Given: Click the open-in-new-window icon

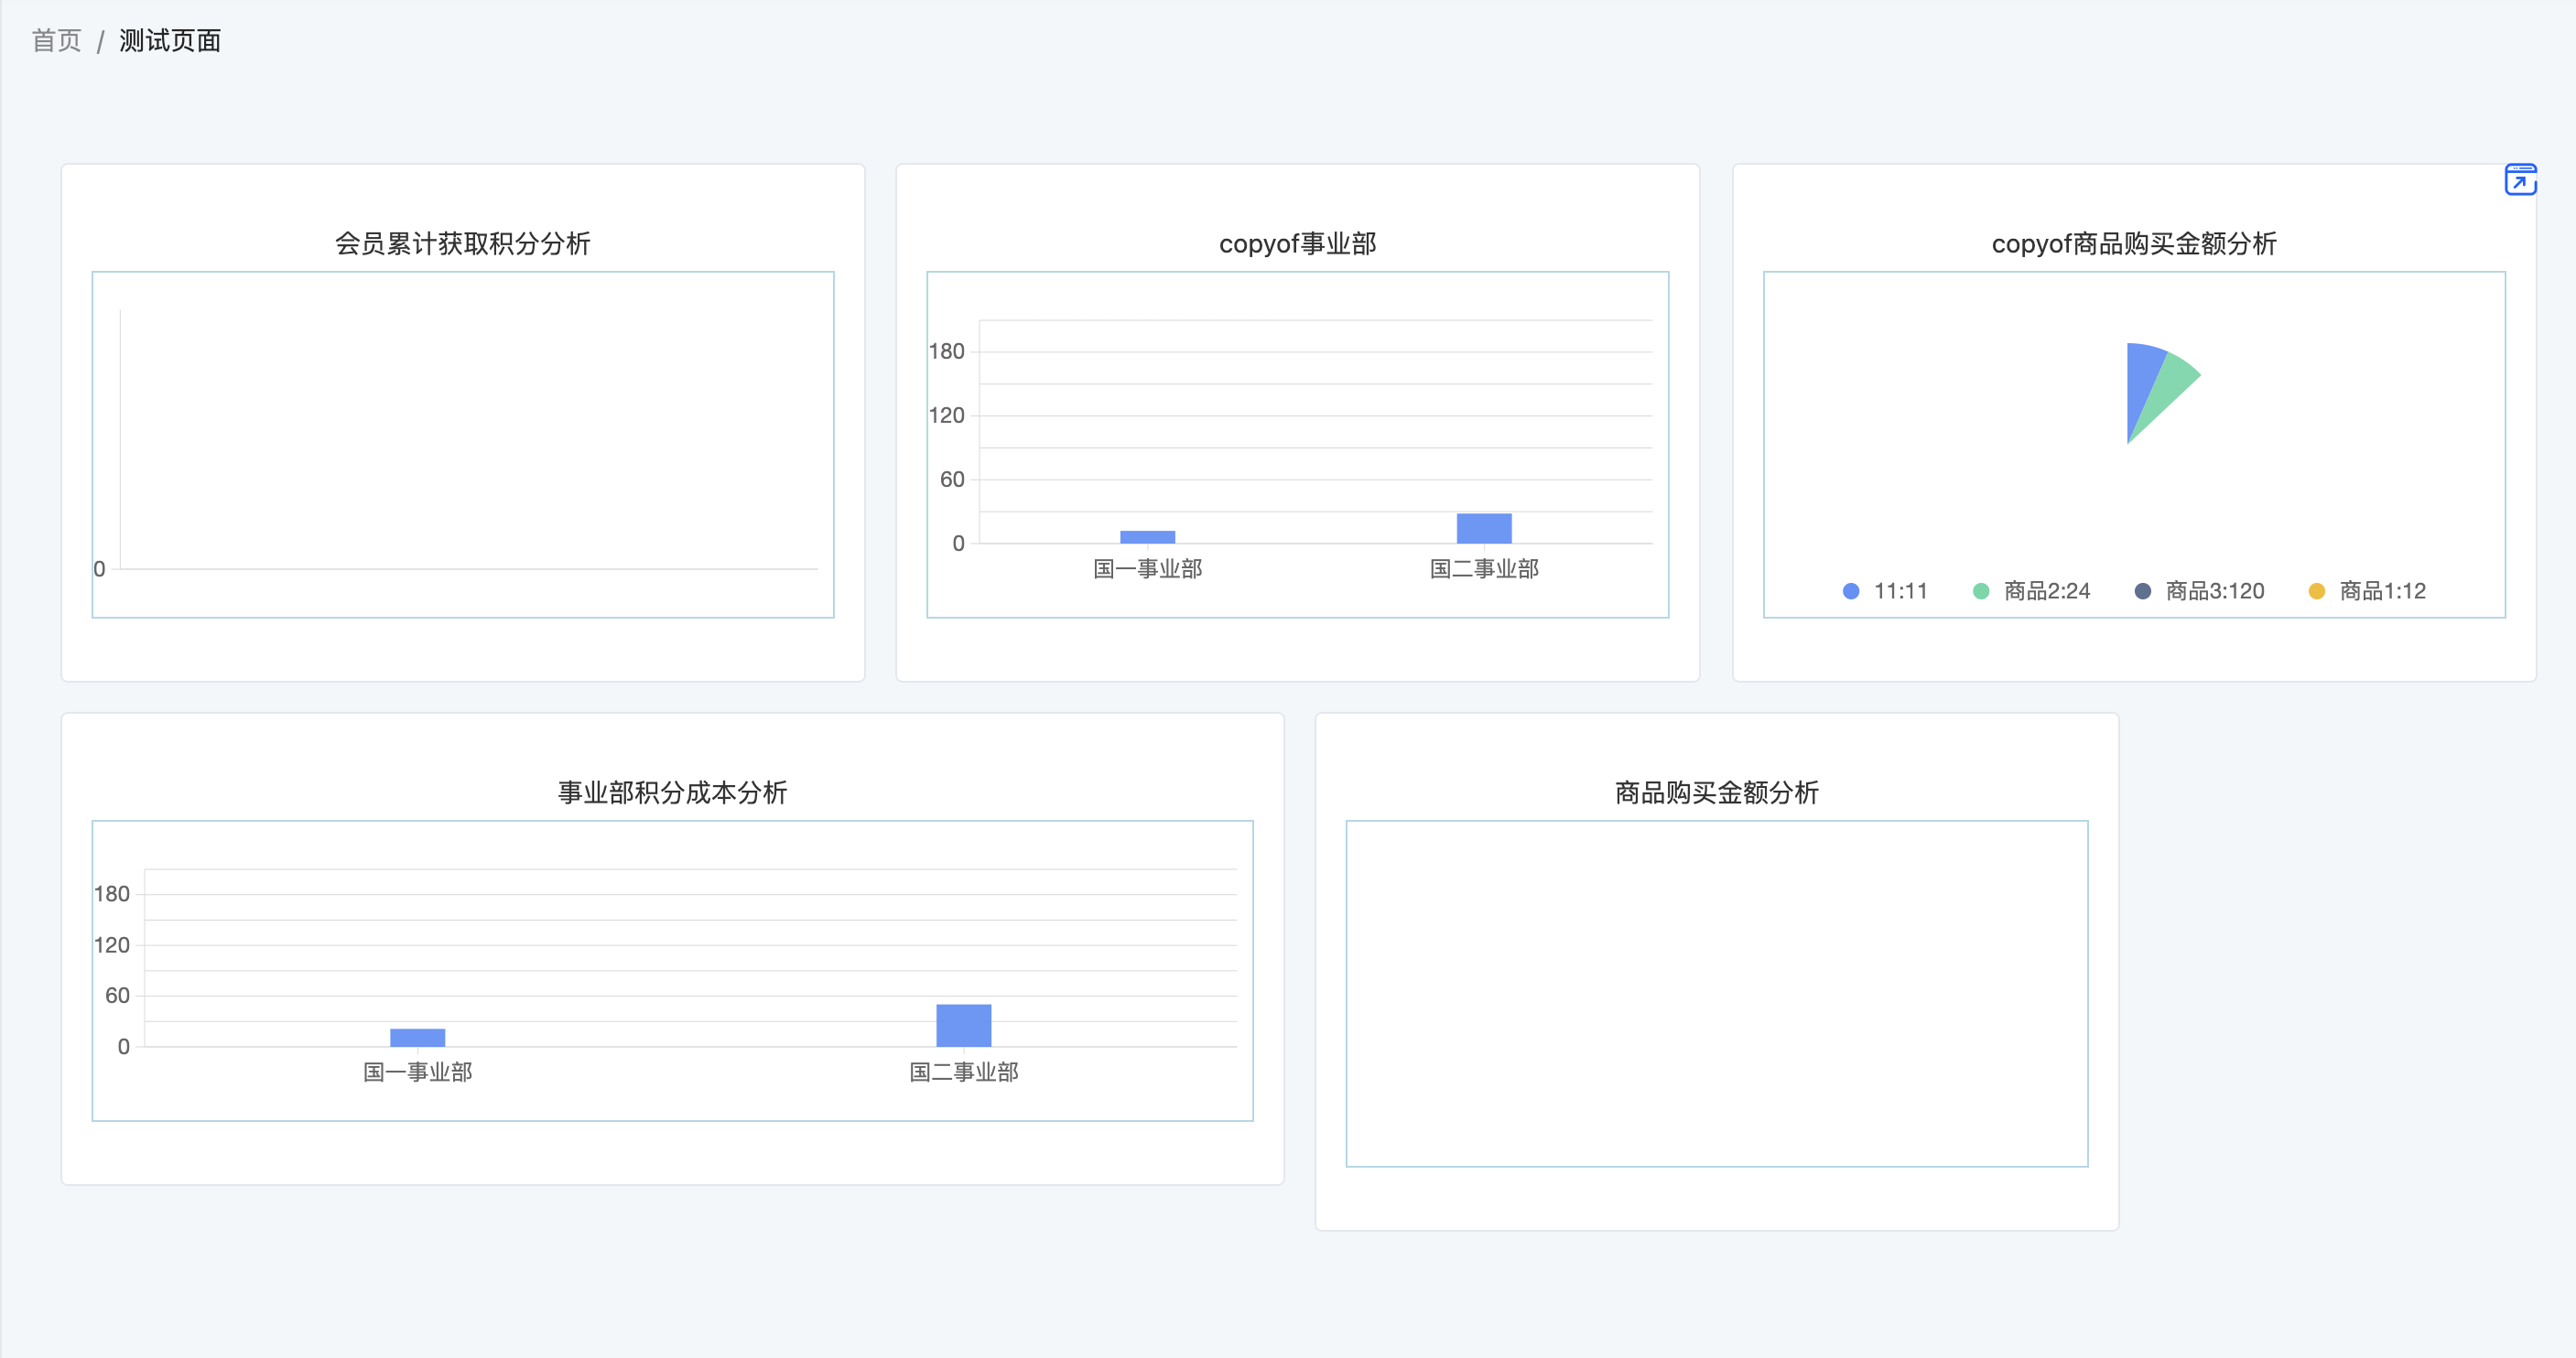Looking at the screenshot, I should click(x=2519, y=180).
